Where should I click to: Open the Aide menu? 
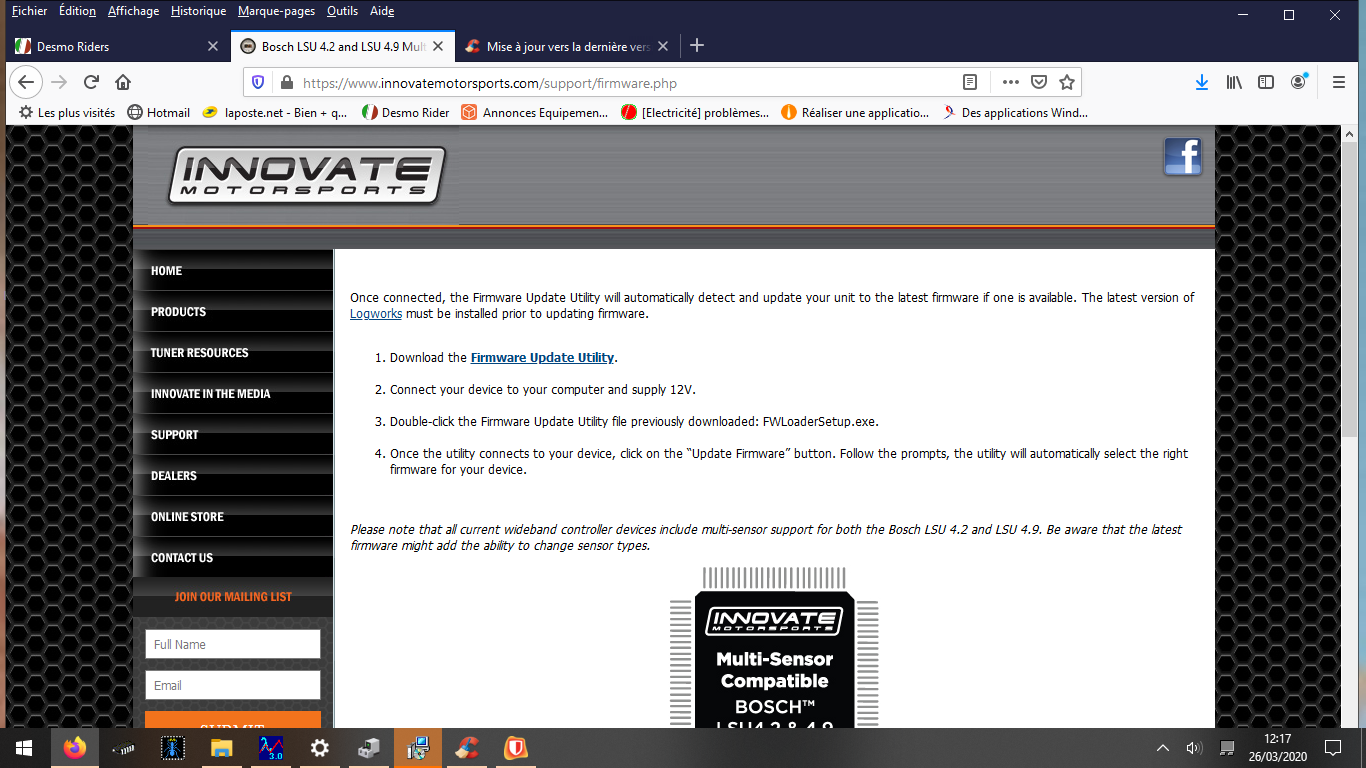[x=382, y=11]
